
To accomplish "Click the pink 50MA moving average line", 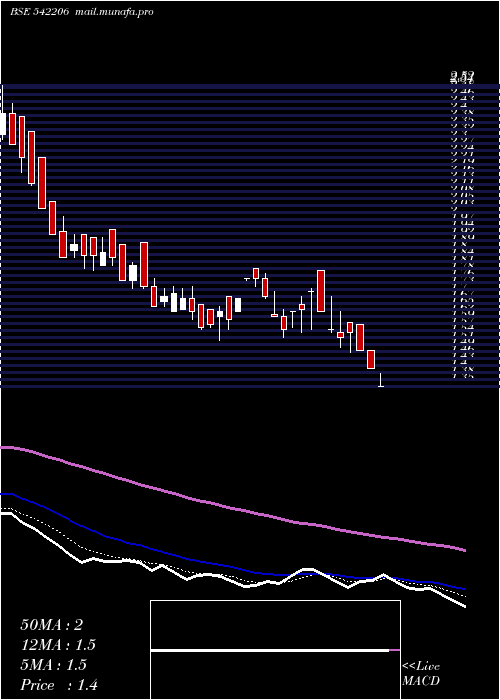I will click(232, 508).
